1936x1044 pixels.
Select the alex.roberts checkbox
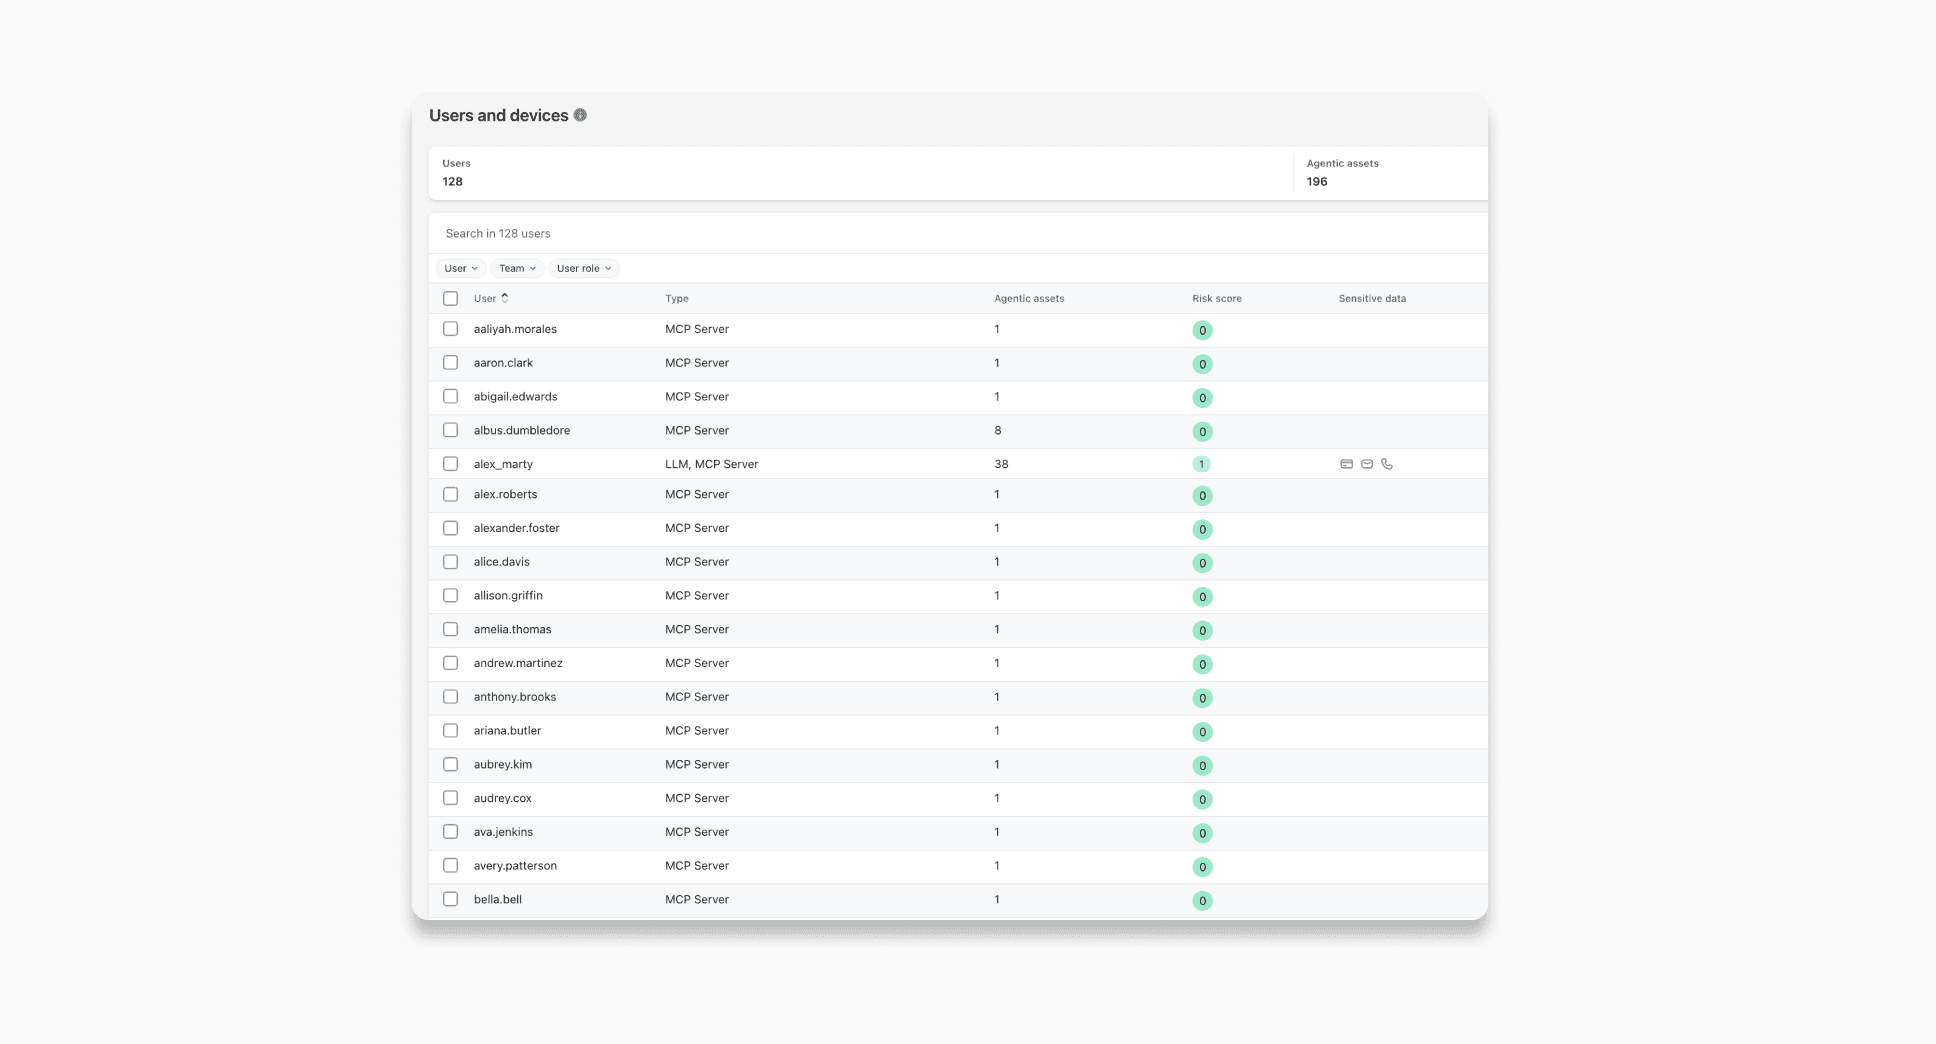pyautogui.click(x=451, y=494)
